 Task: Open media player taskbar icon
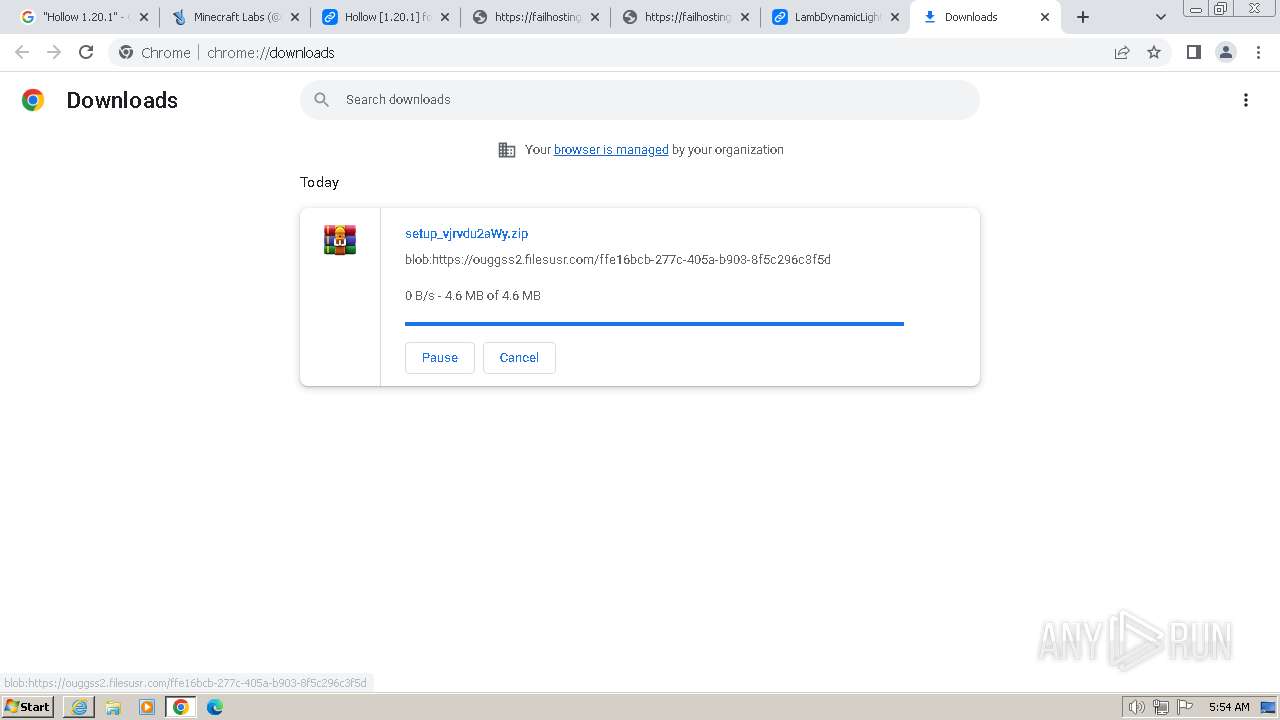coord(147,707)
